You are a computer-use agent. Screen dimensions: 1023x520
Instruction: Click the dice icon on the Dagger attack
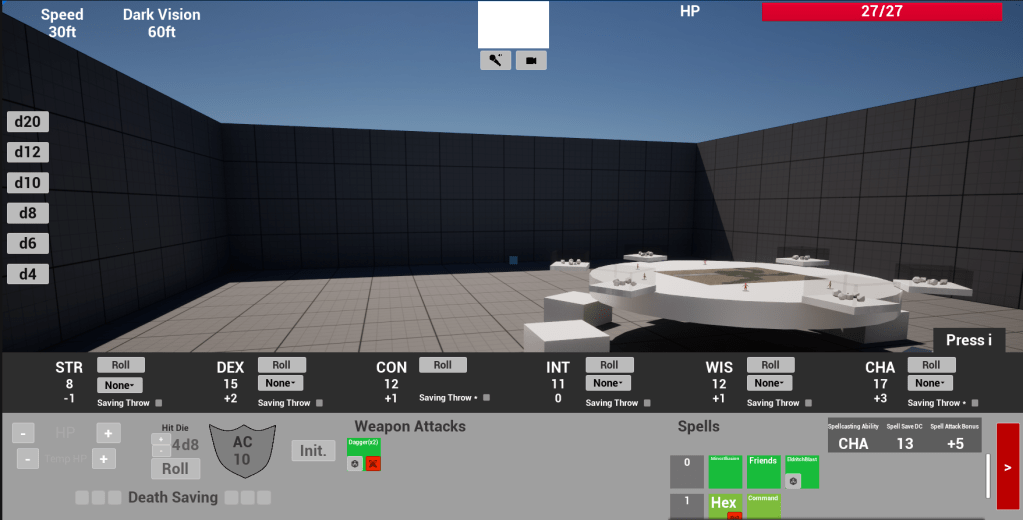click(x=354, y=464)
